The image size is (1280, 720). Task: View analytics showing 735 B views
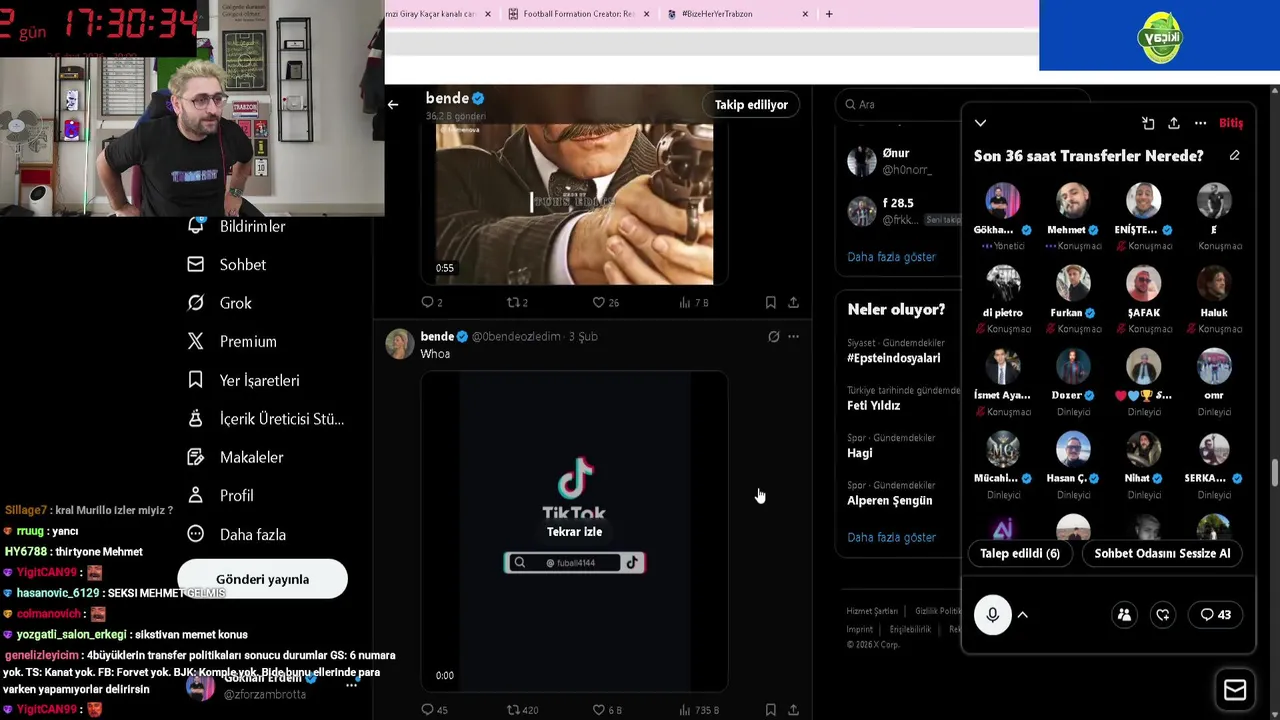699,709
